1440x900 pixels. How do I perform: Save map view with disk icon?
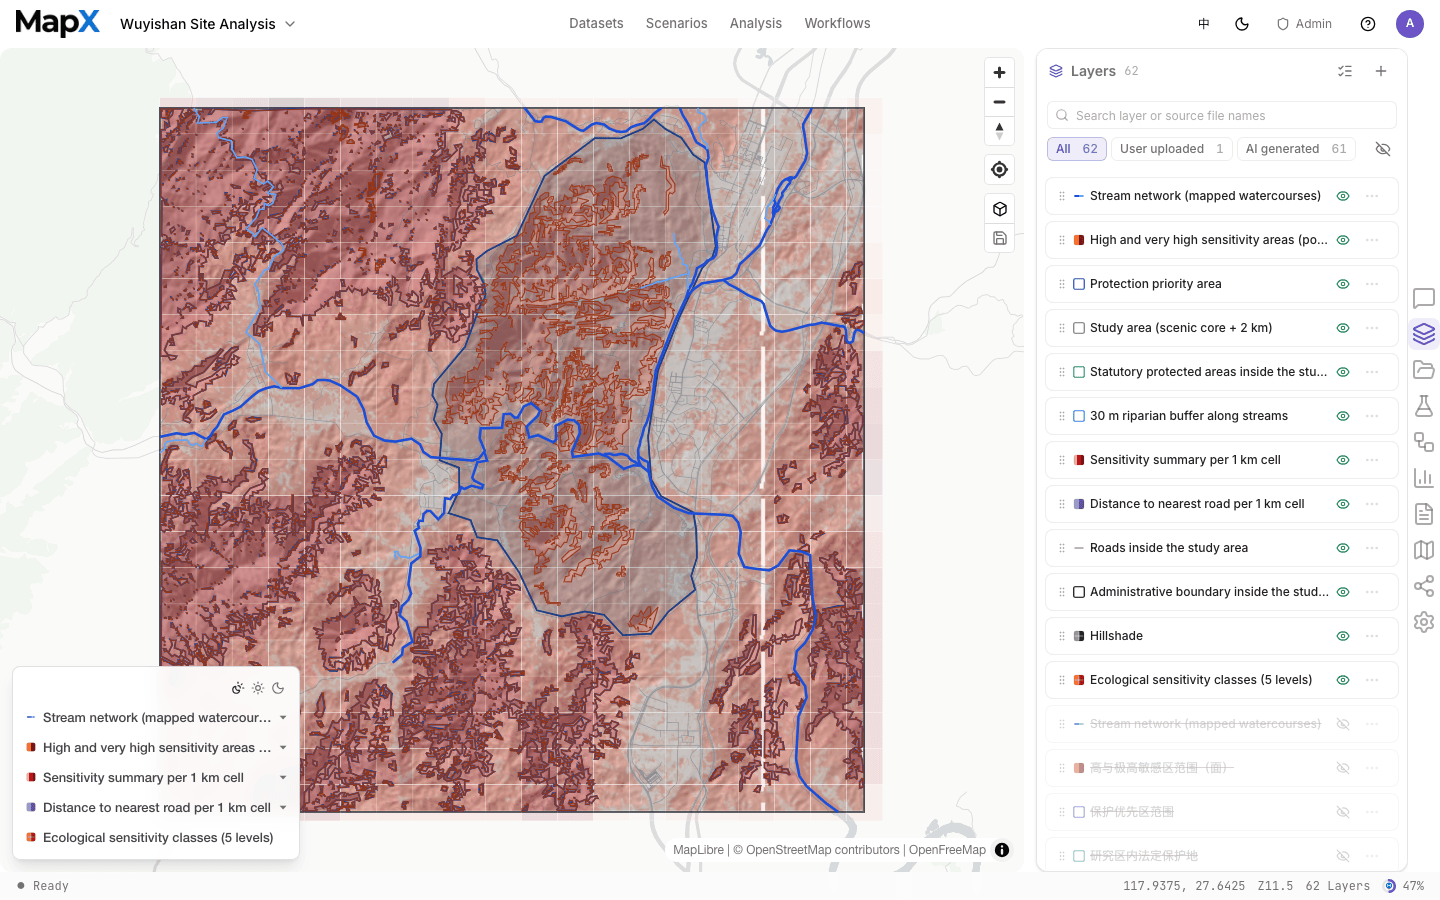click(999, 238)
